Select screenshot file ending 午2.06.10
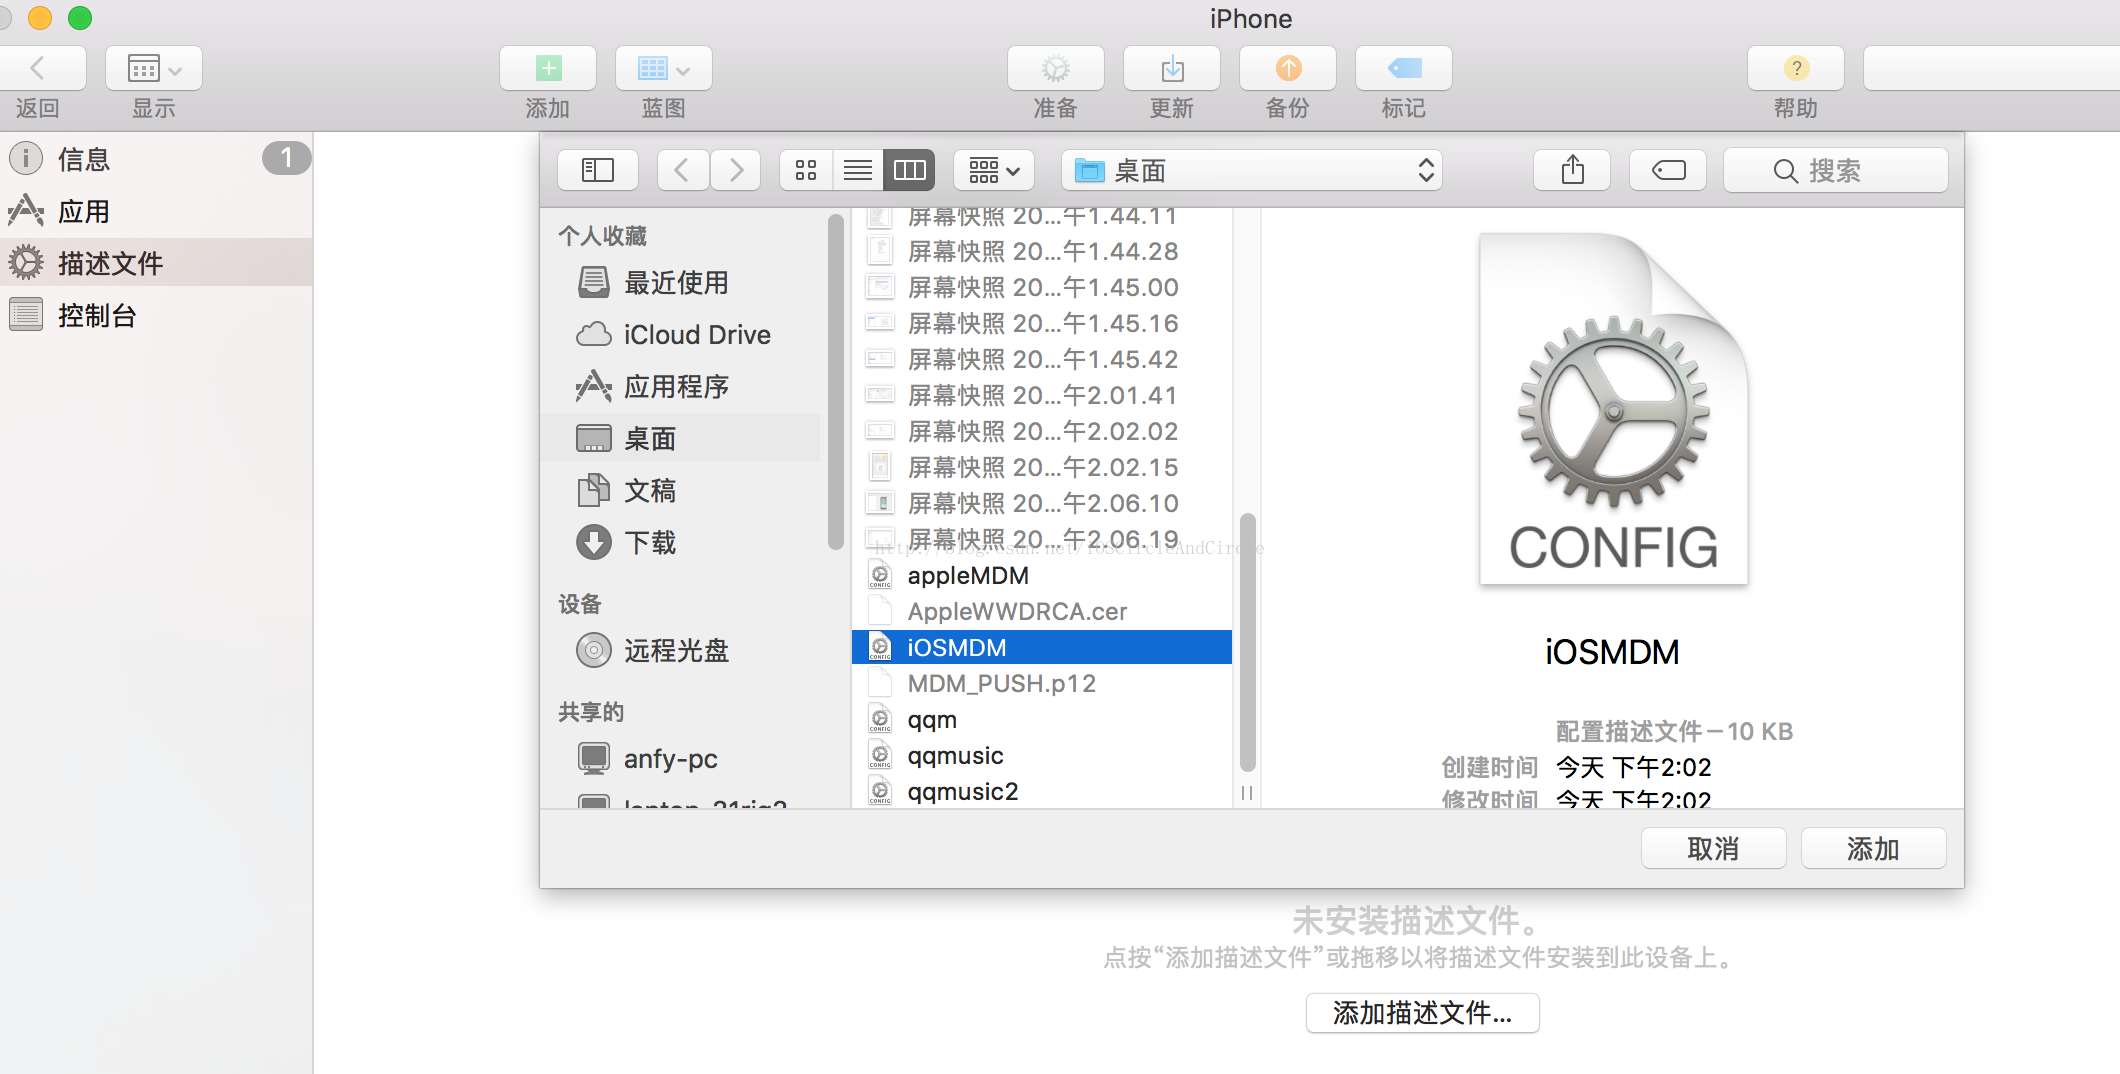2120x1074 pixels. pyautogui.click(x=1042, y=504)
